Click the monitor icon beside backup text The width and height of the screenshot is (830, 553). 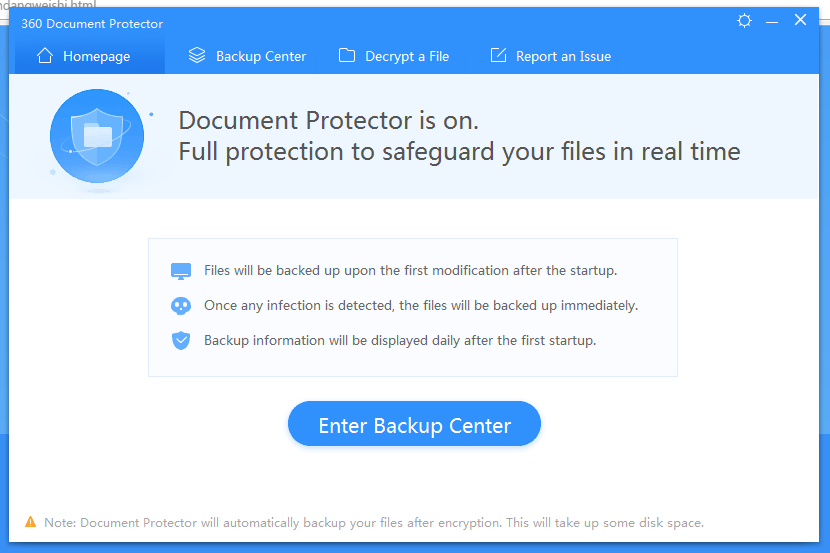pos(181,271)
